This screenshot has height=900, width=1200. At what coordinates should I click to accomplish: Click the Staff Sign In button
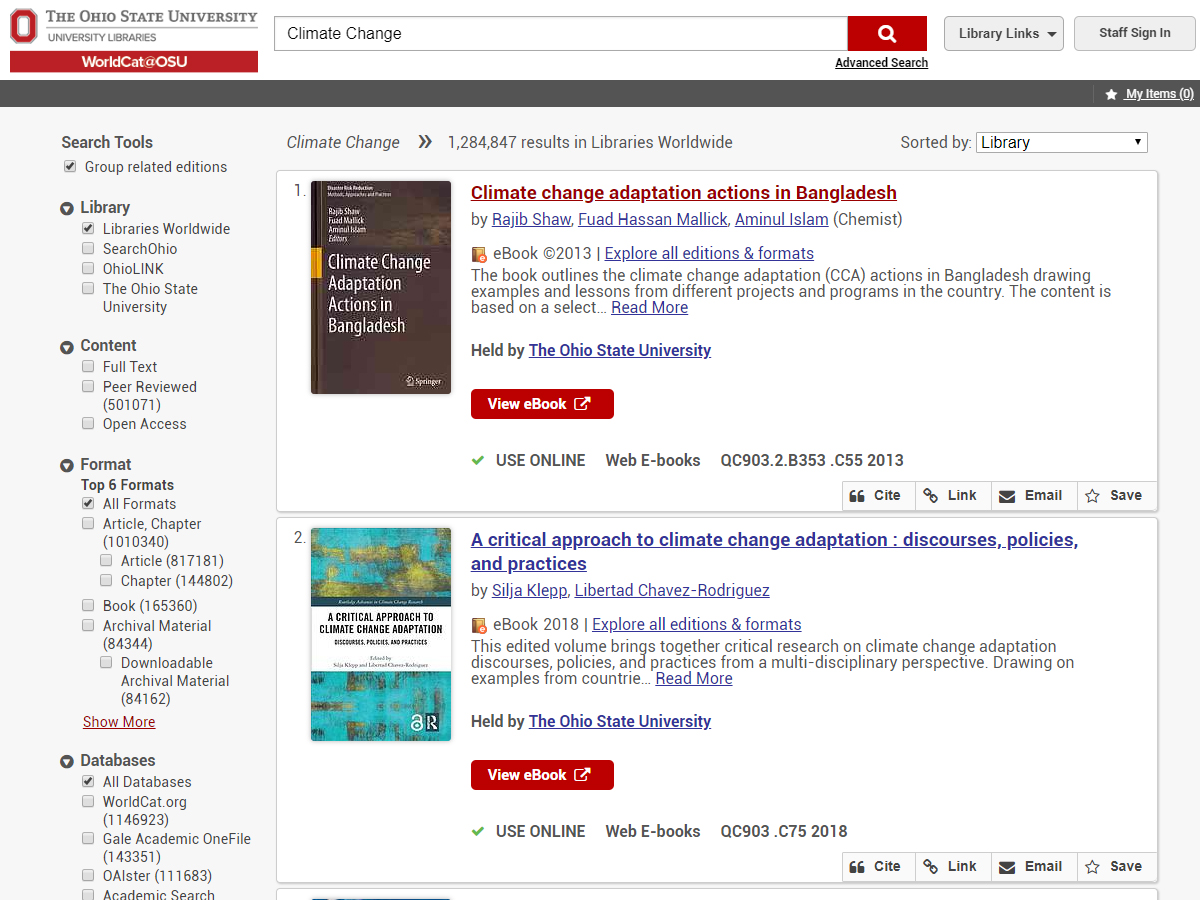click(1134, 33)
